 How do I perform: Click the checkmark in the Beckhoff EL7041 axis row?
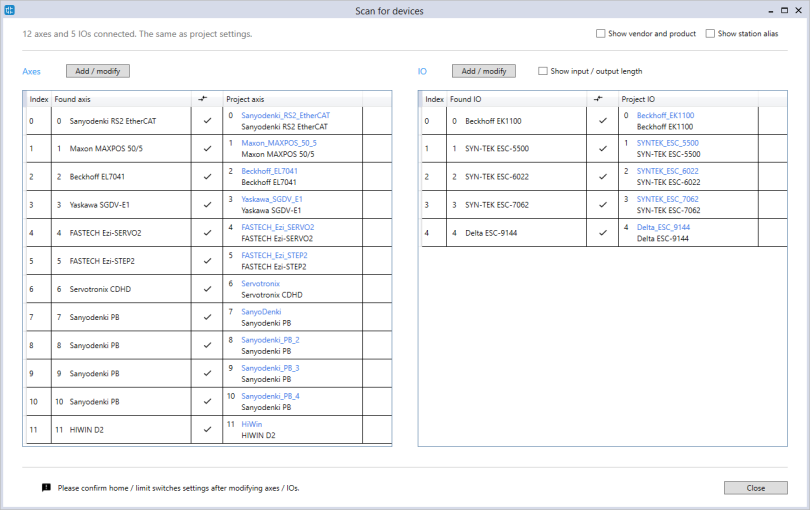(x=207, y=177)
